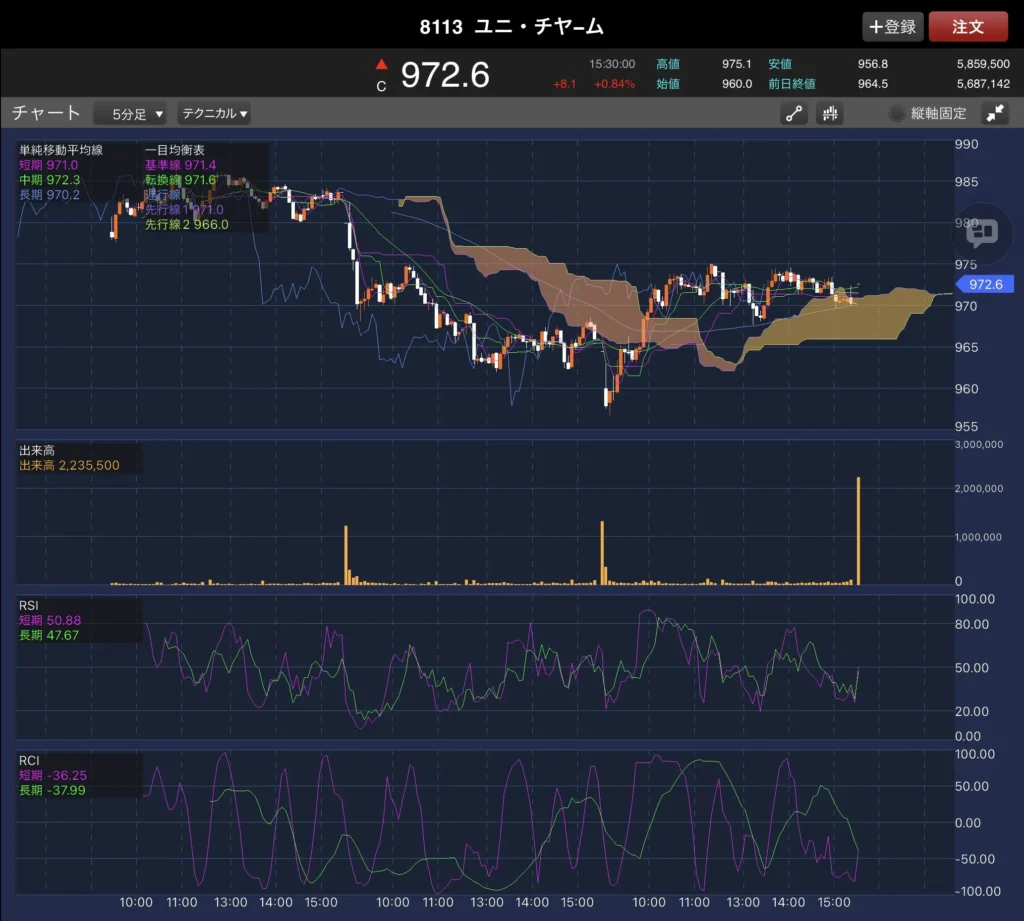
Task: Click the red up-triangle price indicator
Action: click(x=381, y=66)
